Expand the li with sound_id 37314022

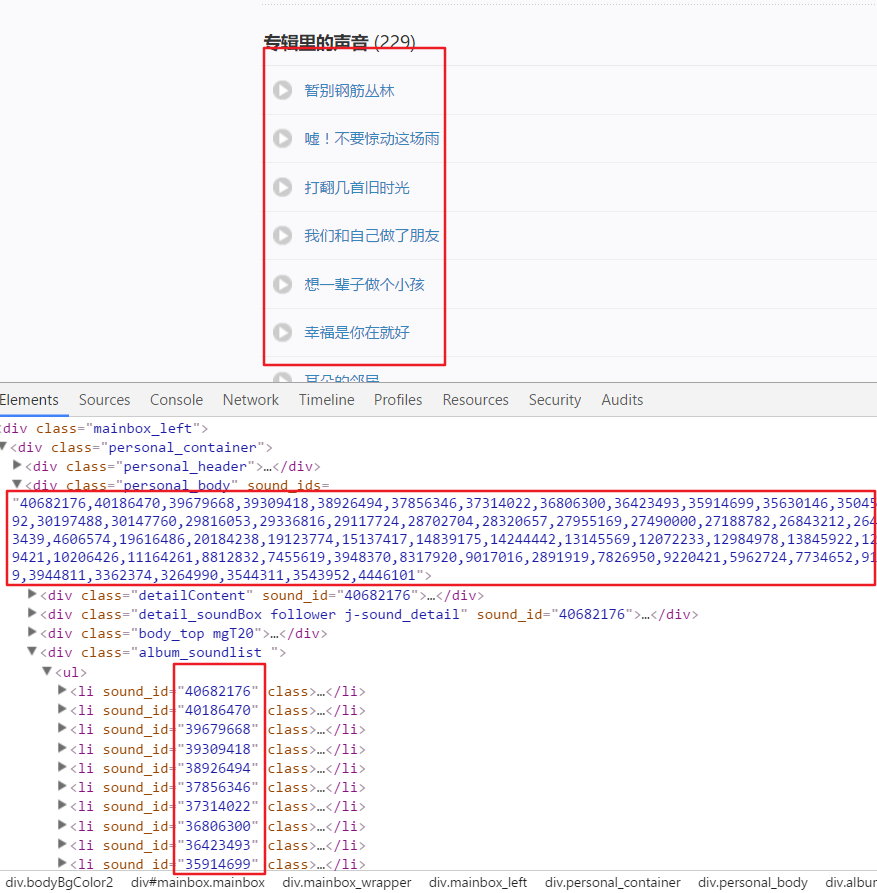coord(62,805)
